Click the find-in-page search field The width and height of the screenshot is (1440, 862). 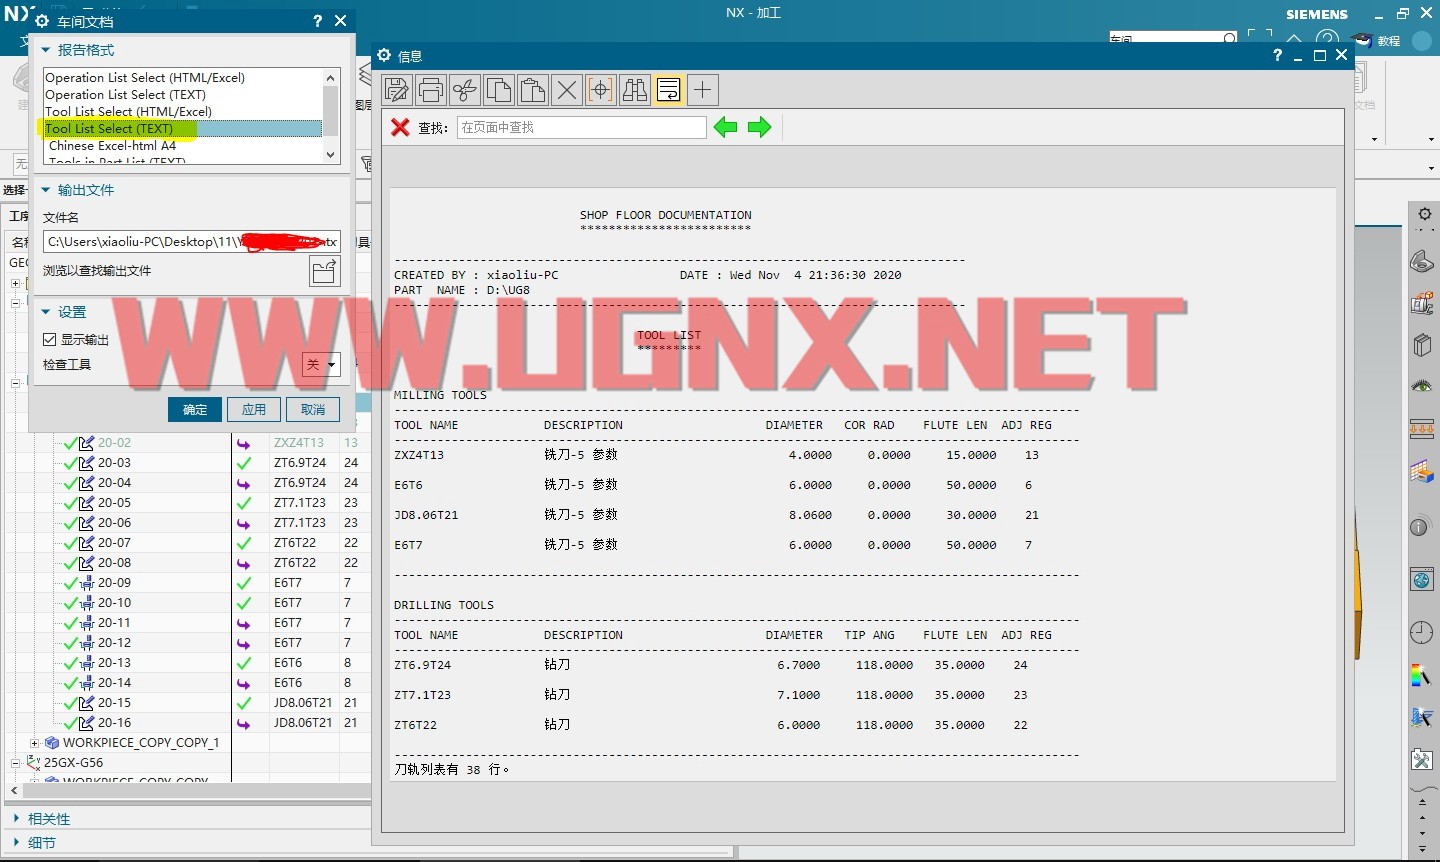(582, 127)
